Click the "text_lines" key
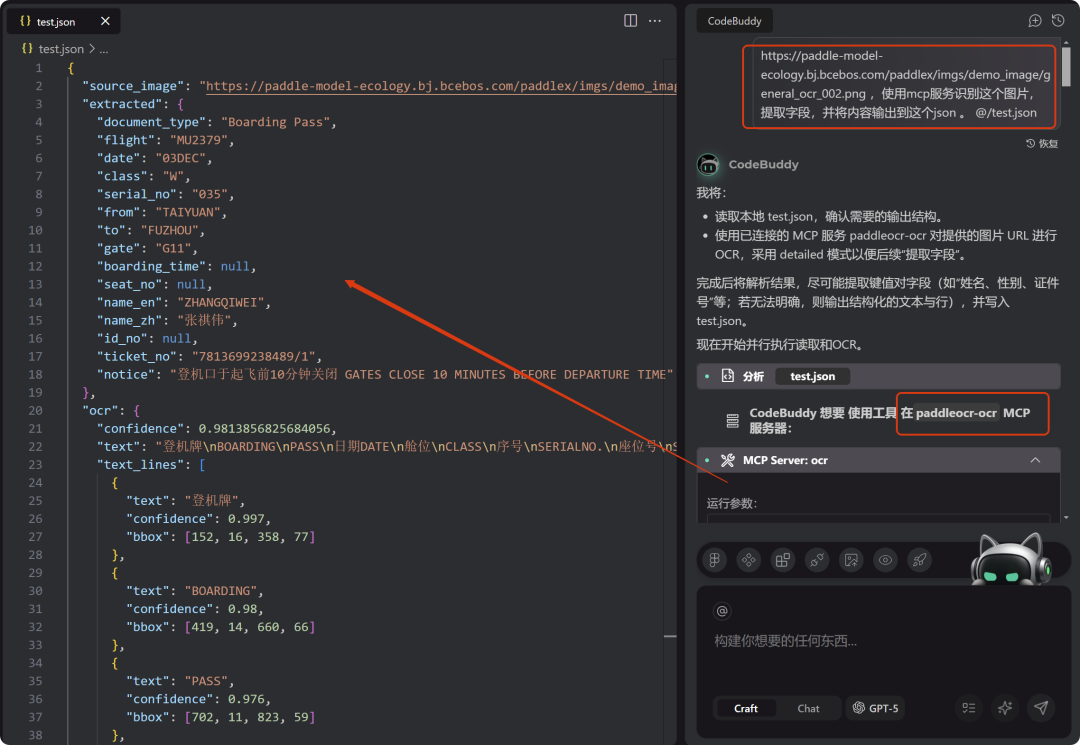Viewport: 1080px width, 745px height. (140, 465)
